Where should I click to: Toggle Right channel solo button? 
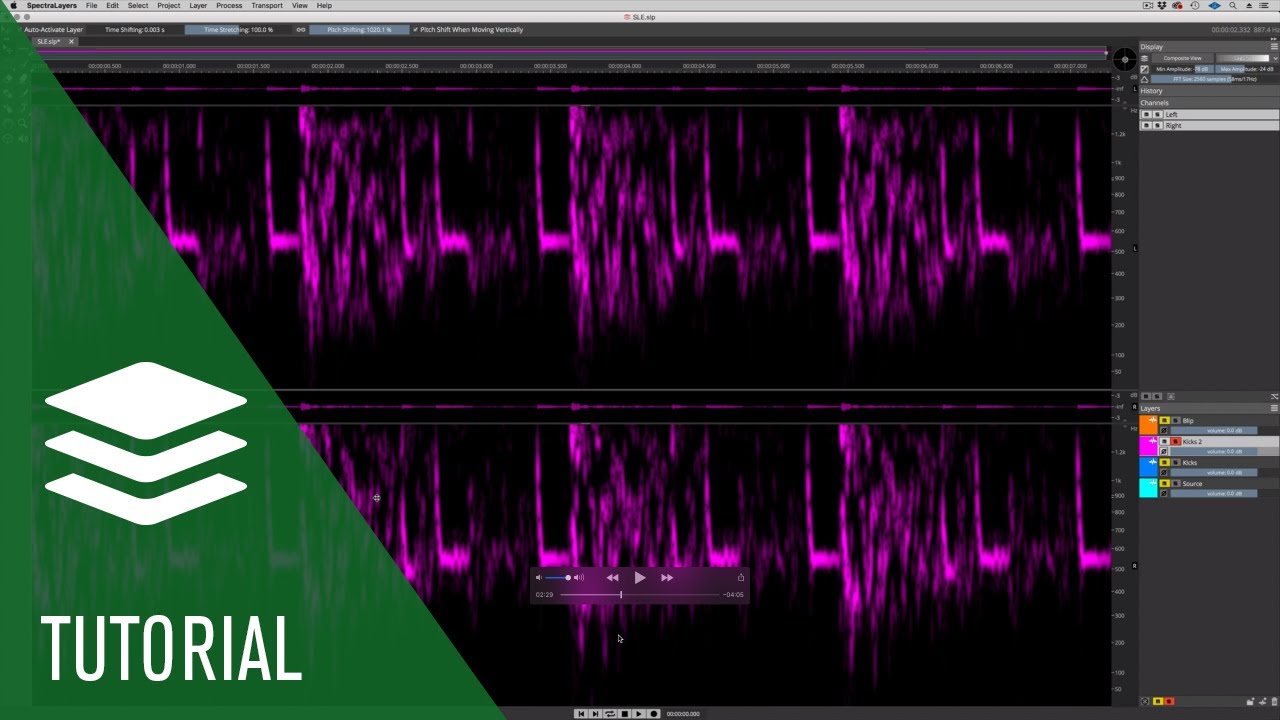(x=1157, y=126)
